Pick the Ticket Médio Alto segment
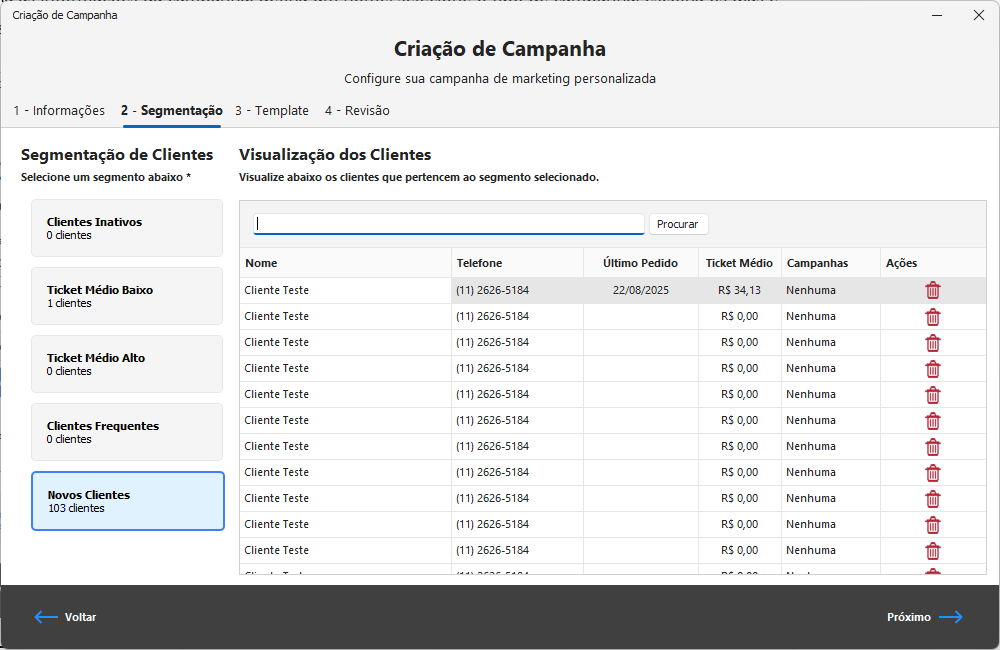This screenshot has height=650, width=1000. click(127, 364)
